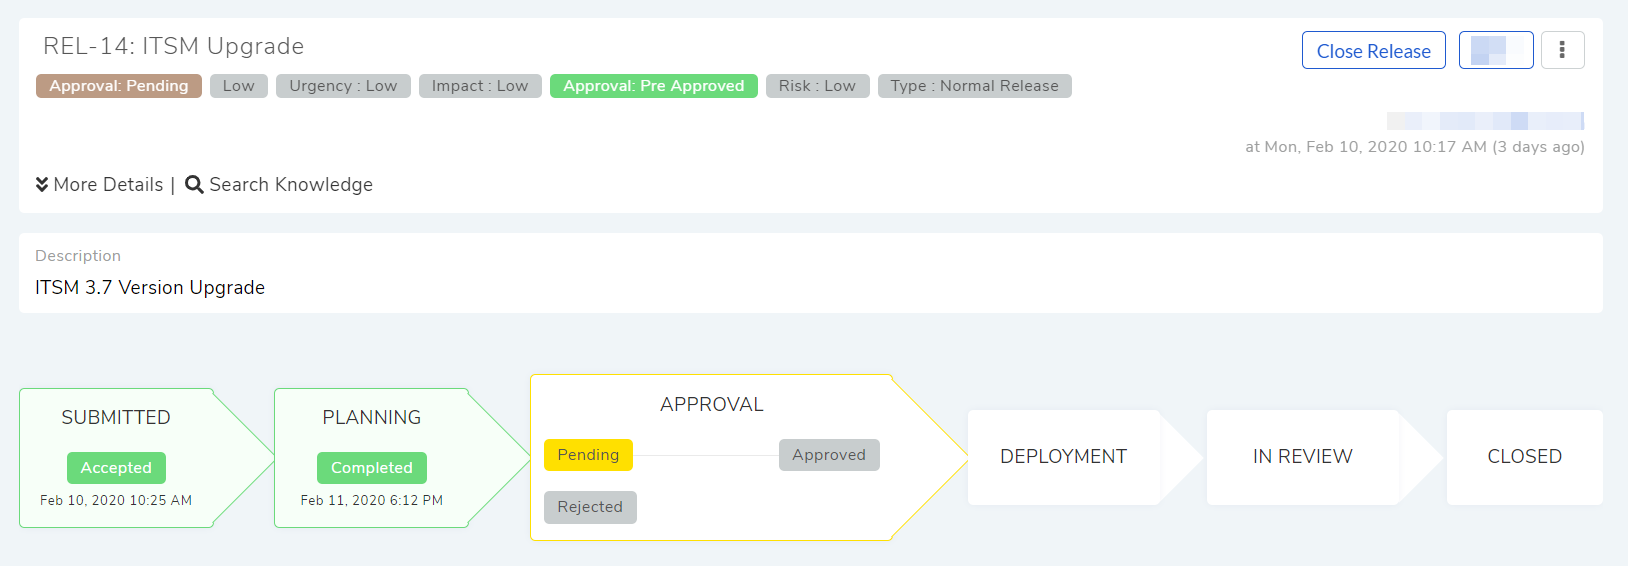Click the Type : Normal Release tag
This screenshot has width=1628, height=566.
(975, 86)
